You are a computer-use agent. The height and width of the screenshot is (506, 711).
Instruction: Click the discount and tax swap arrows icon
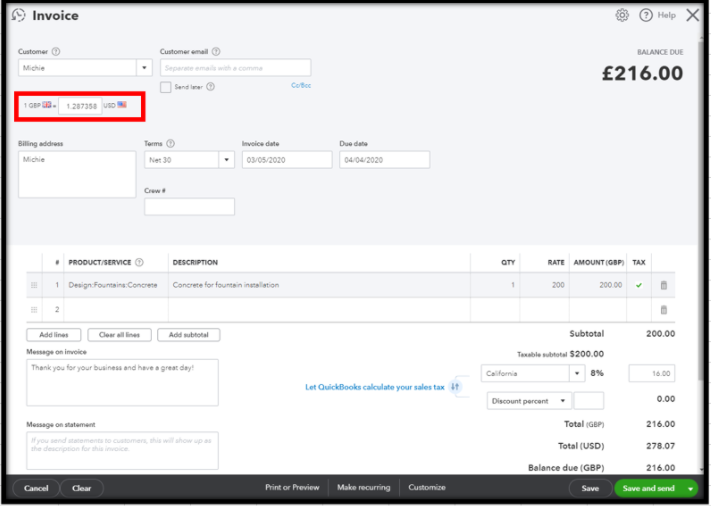456,386
